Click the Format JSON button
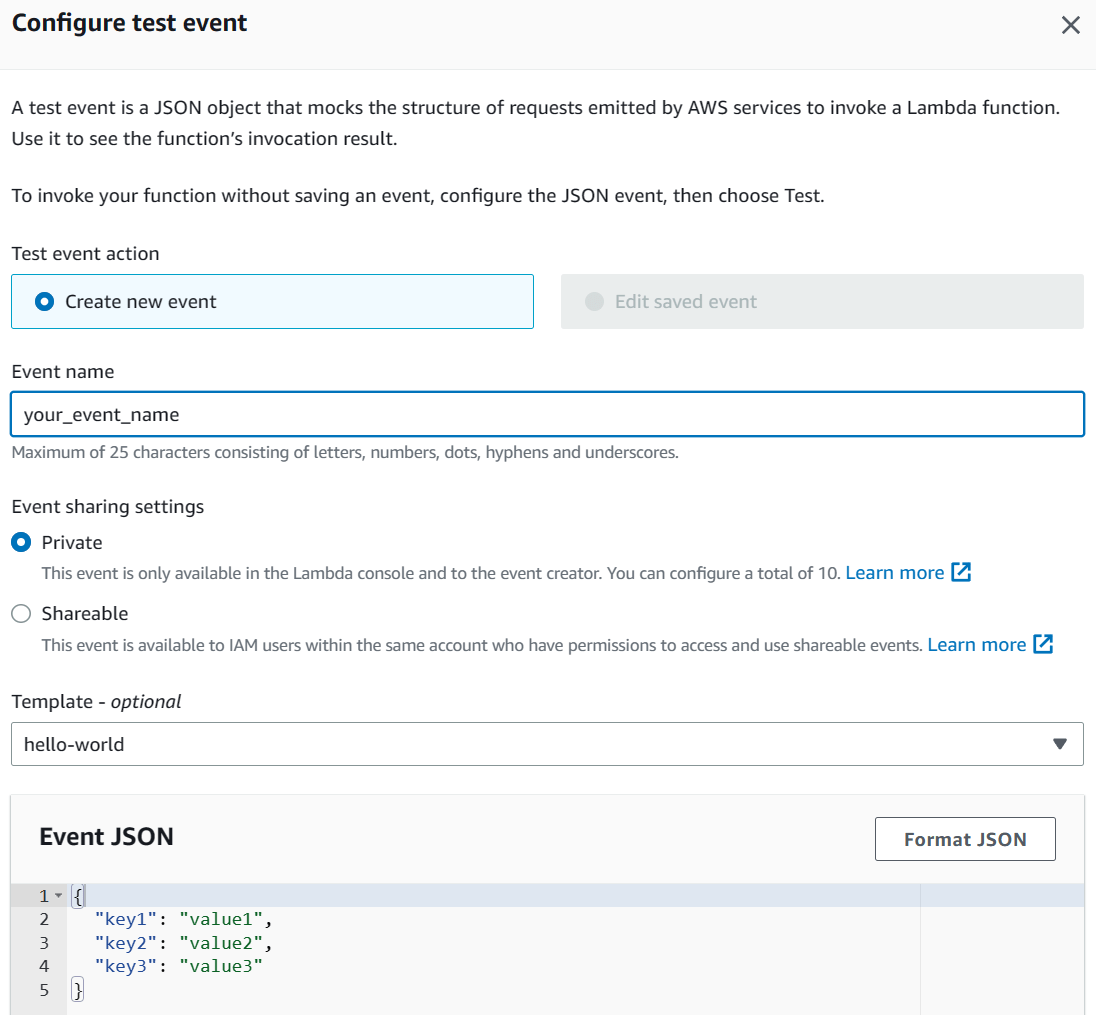The width and height of the screenshot is (1096, 1015). (x=964, y=839)
